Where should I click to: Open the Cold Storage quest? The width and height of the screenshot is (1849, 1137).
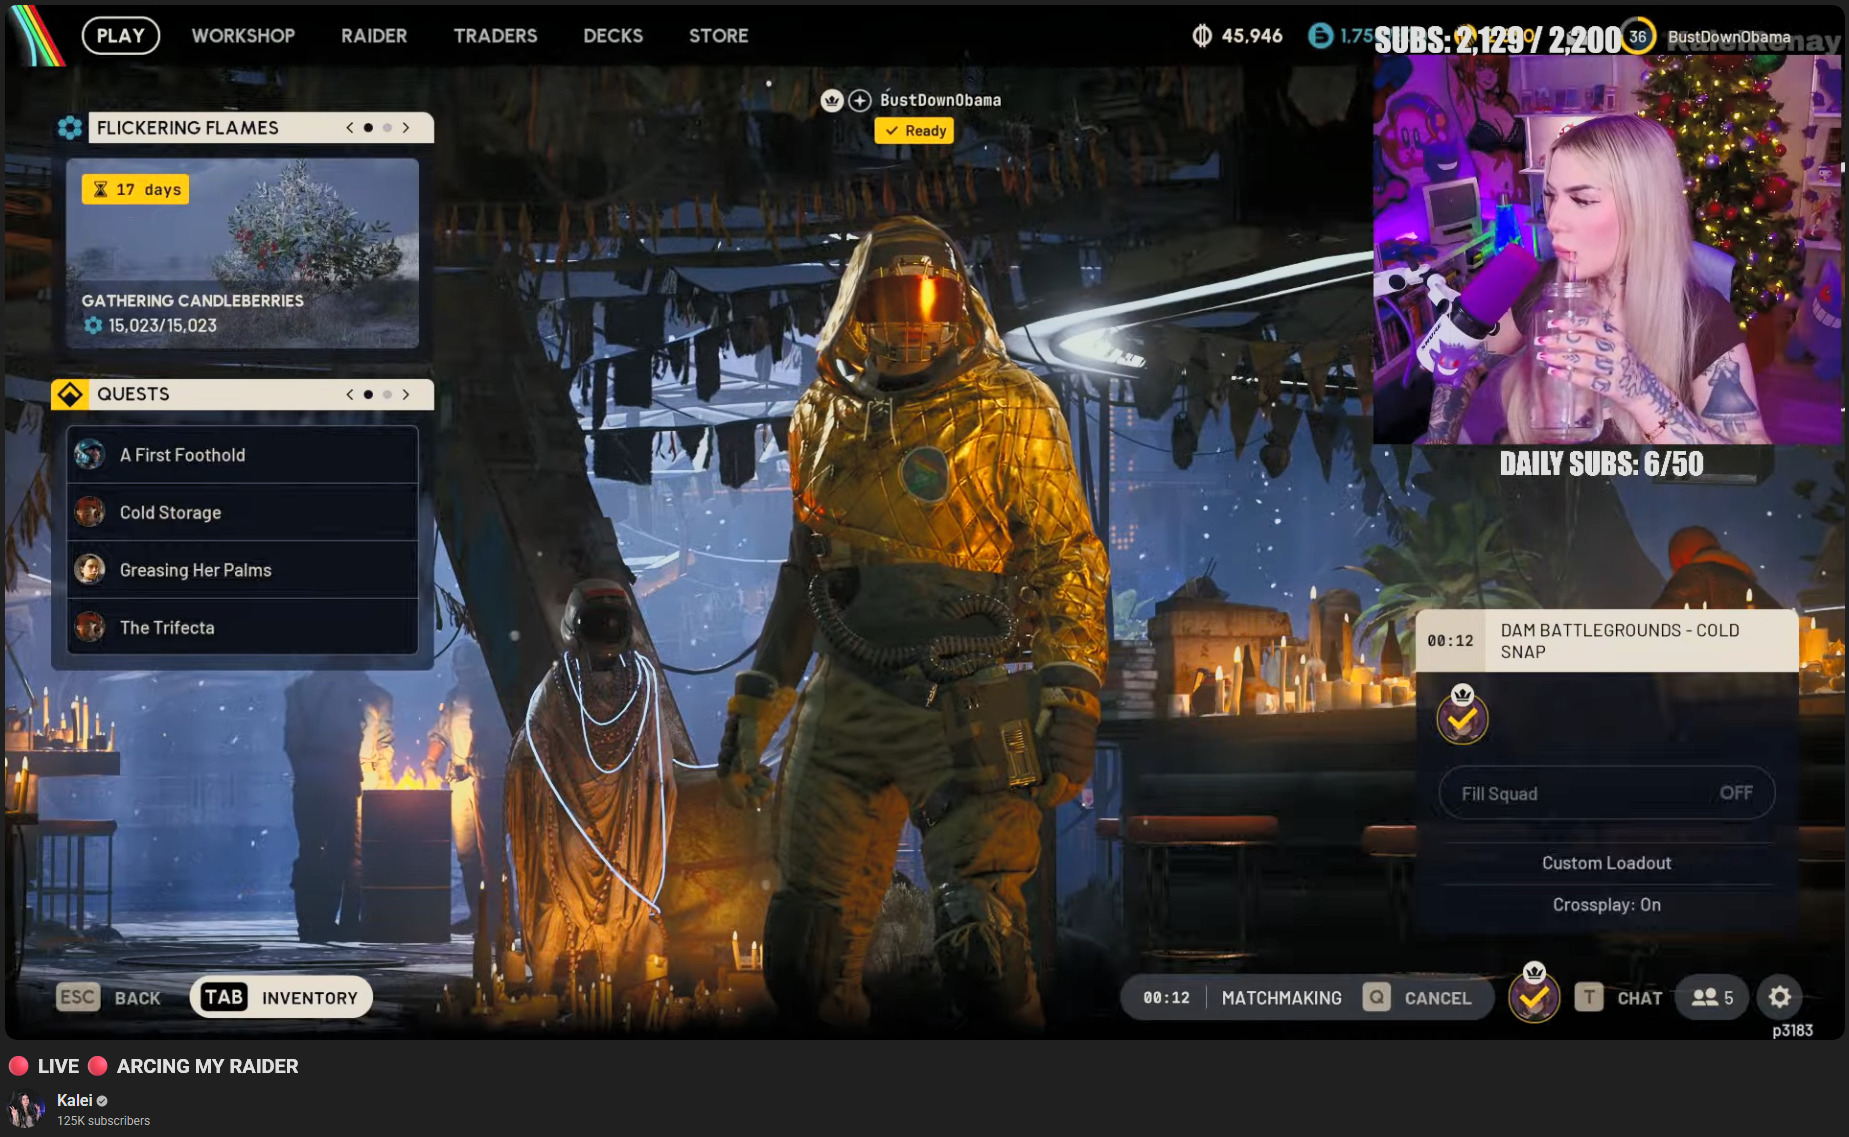(243, 513)
